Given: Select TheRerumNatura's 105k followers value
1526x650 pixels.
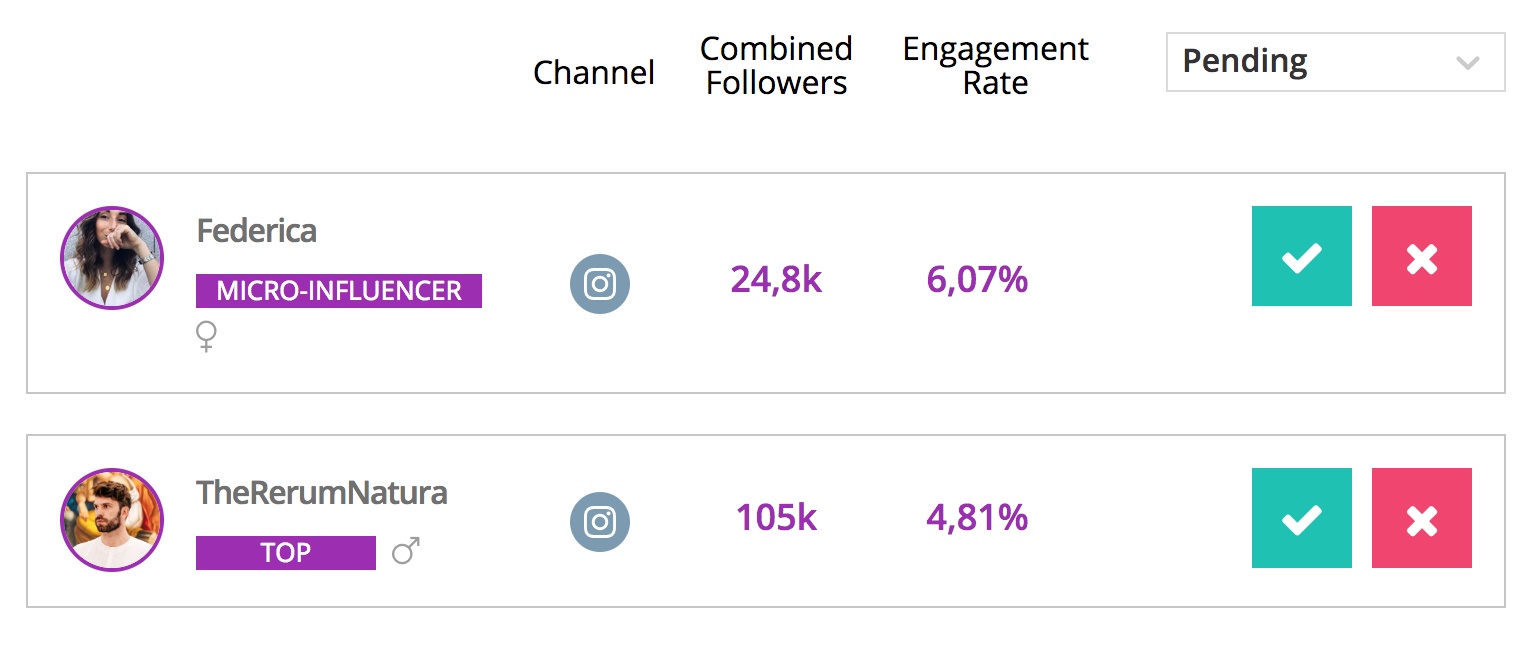Looking at the screenshot, I should (x=776, y=518).
